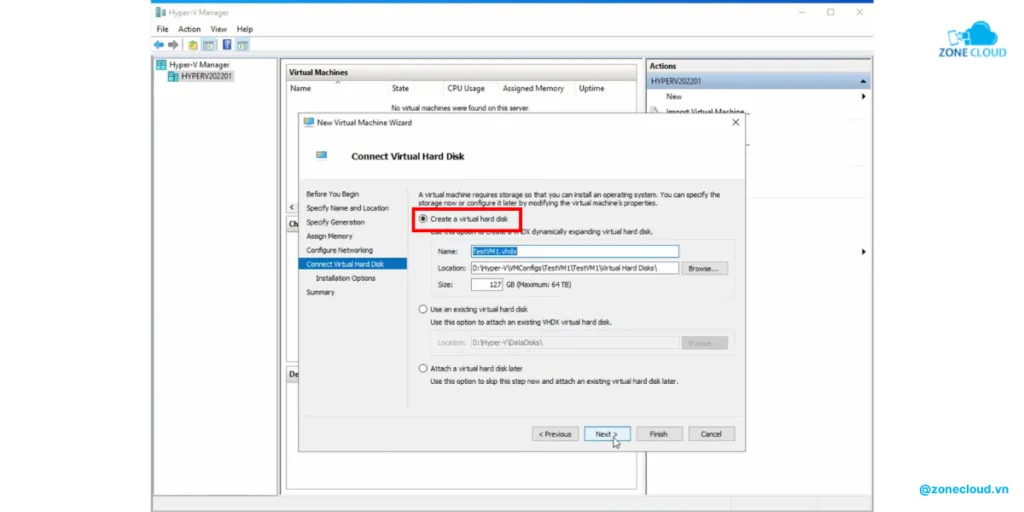Go to Specify Name and Location step
The height and width of the screenshot is (512, 1024).
point(347,208)
